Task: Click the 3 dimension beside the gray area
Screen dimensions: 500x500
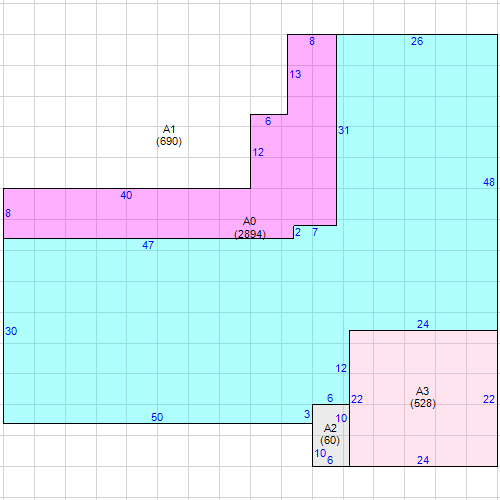Action: click(307, 414)
